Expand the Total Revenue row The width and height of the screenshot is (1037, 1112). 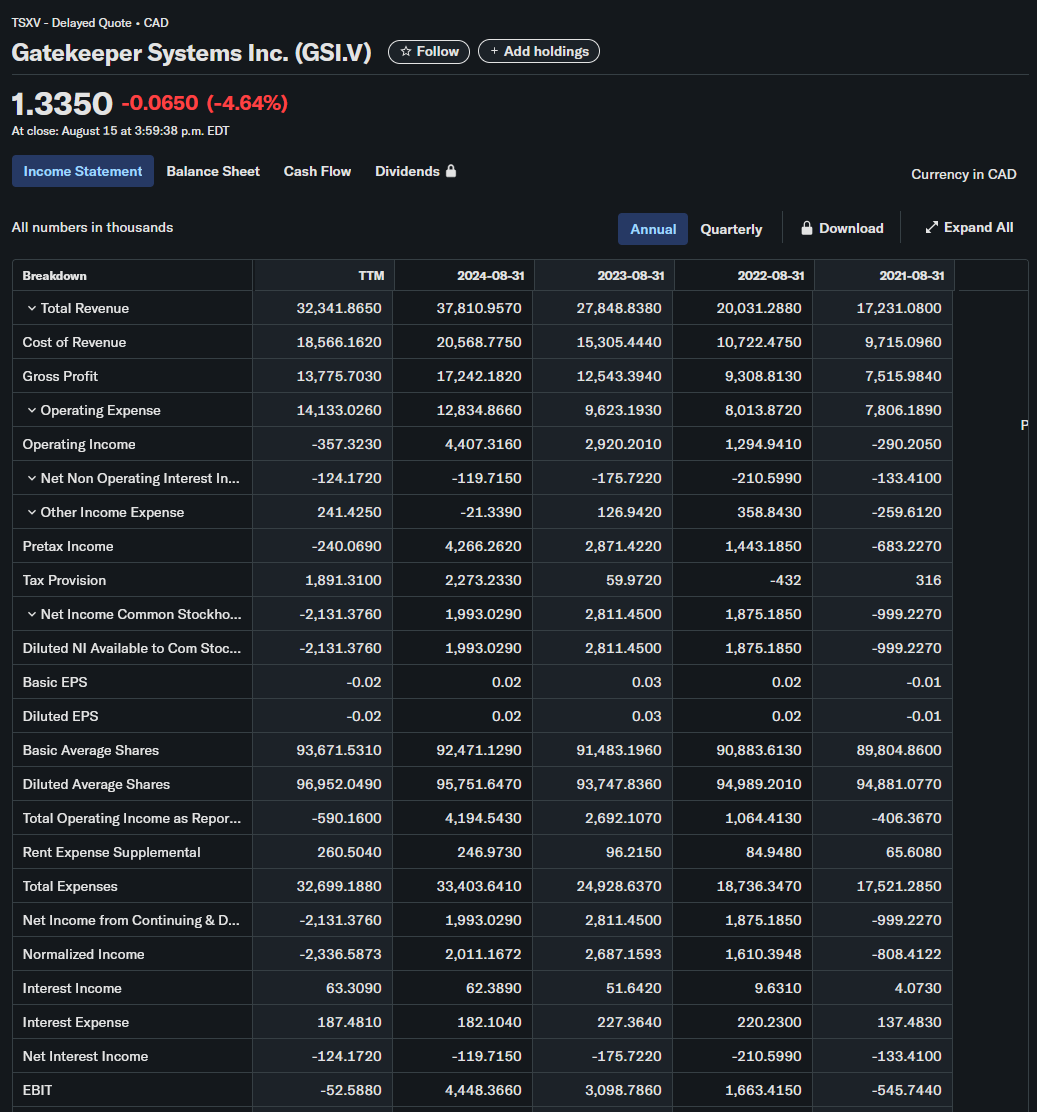coord(32,309)
